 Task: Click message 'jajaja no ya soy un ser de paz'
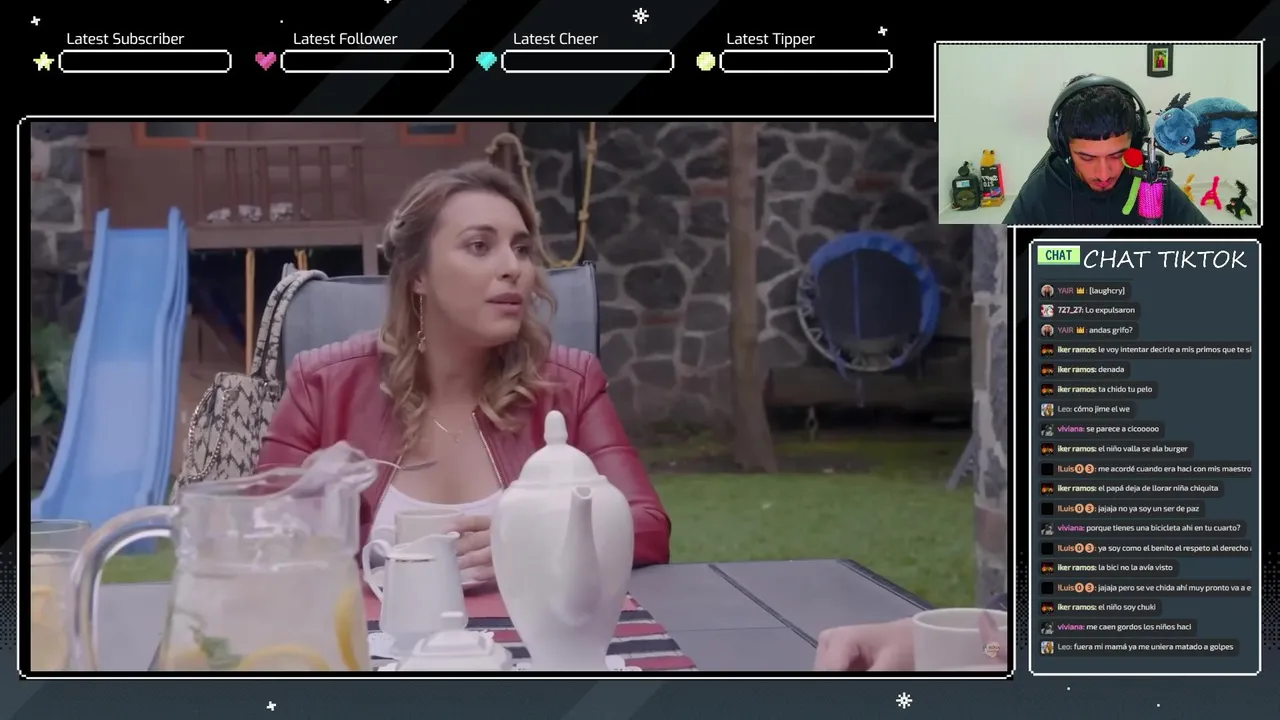click(1127, 508)
